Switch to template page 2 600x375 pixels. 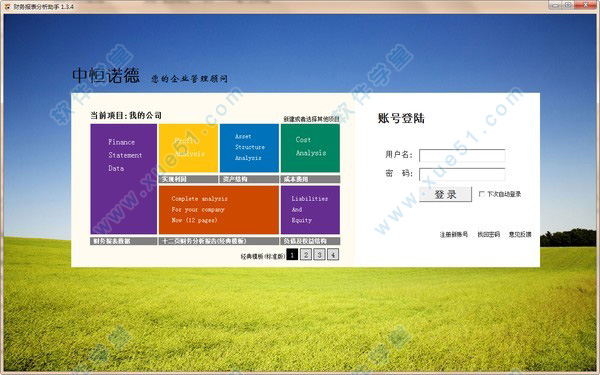306,254
